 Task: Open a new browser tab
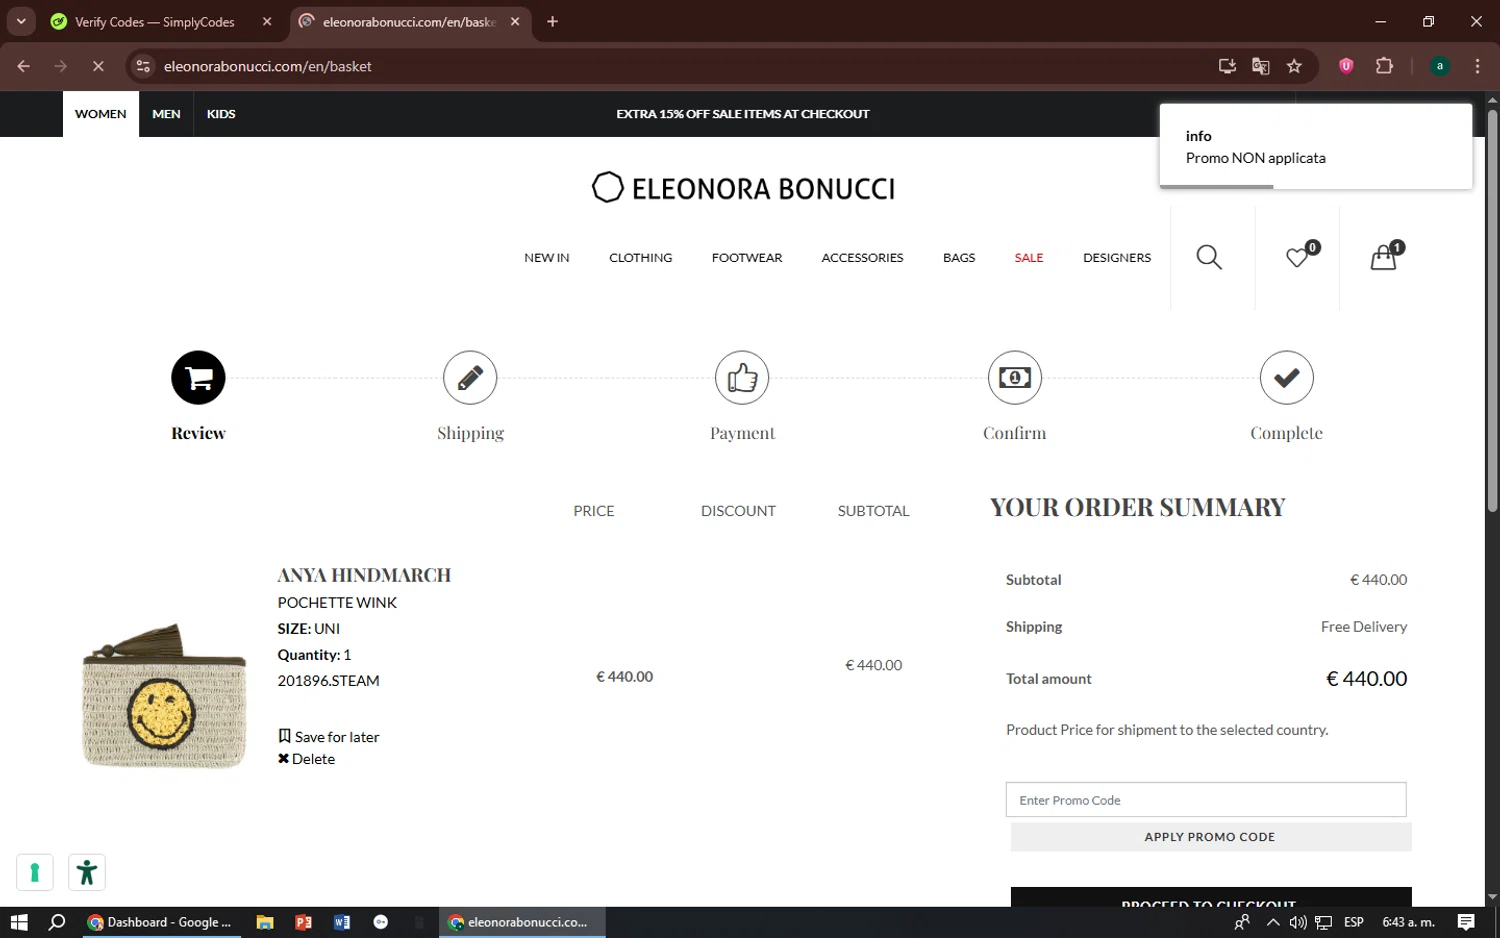click(x=552, y=21)
